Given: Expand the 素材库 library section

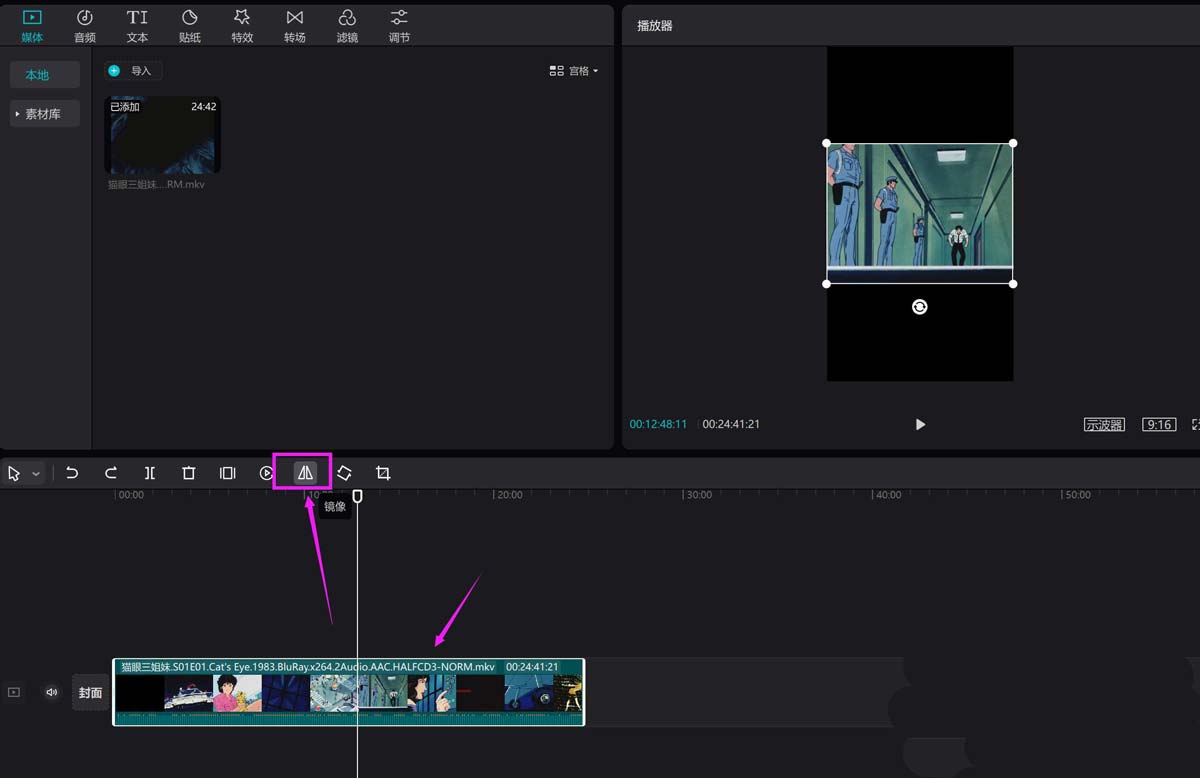Looking at the screenshot, I should (45, 114).
